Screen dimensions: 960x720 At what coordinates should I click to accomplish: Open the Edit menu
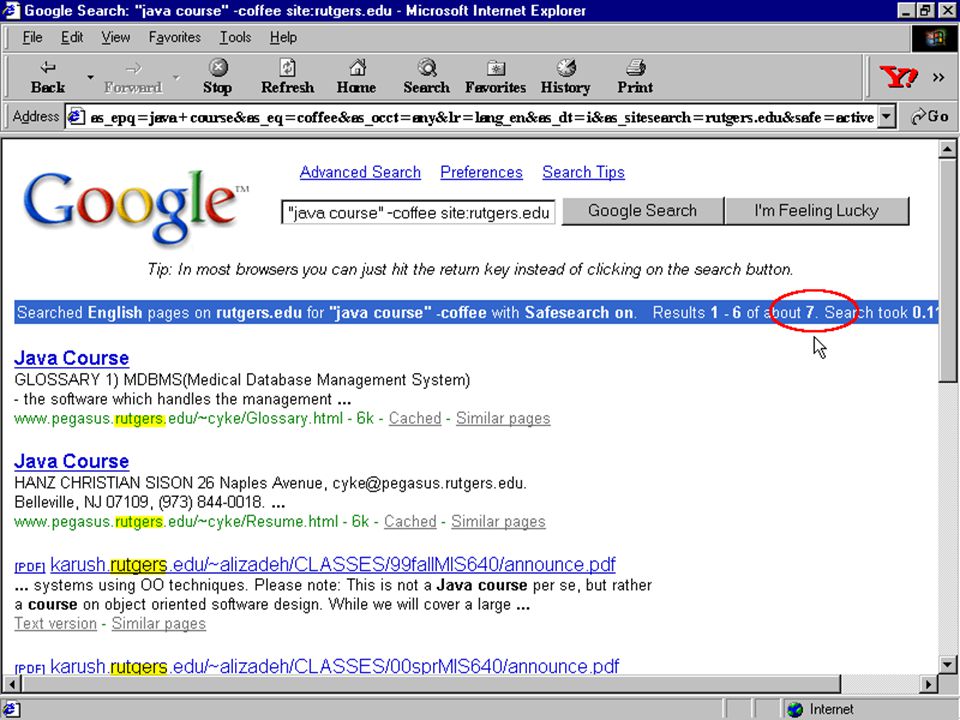(x=72, y=37)
